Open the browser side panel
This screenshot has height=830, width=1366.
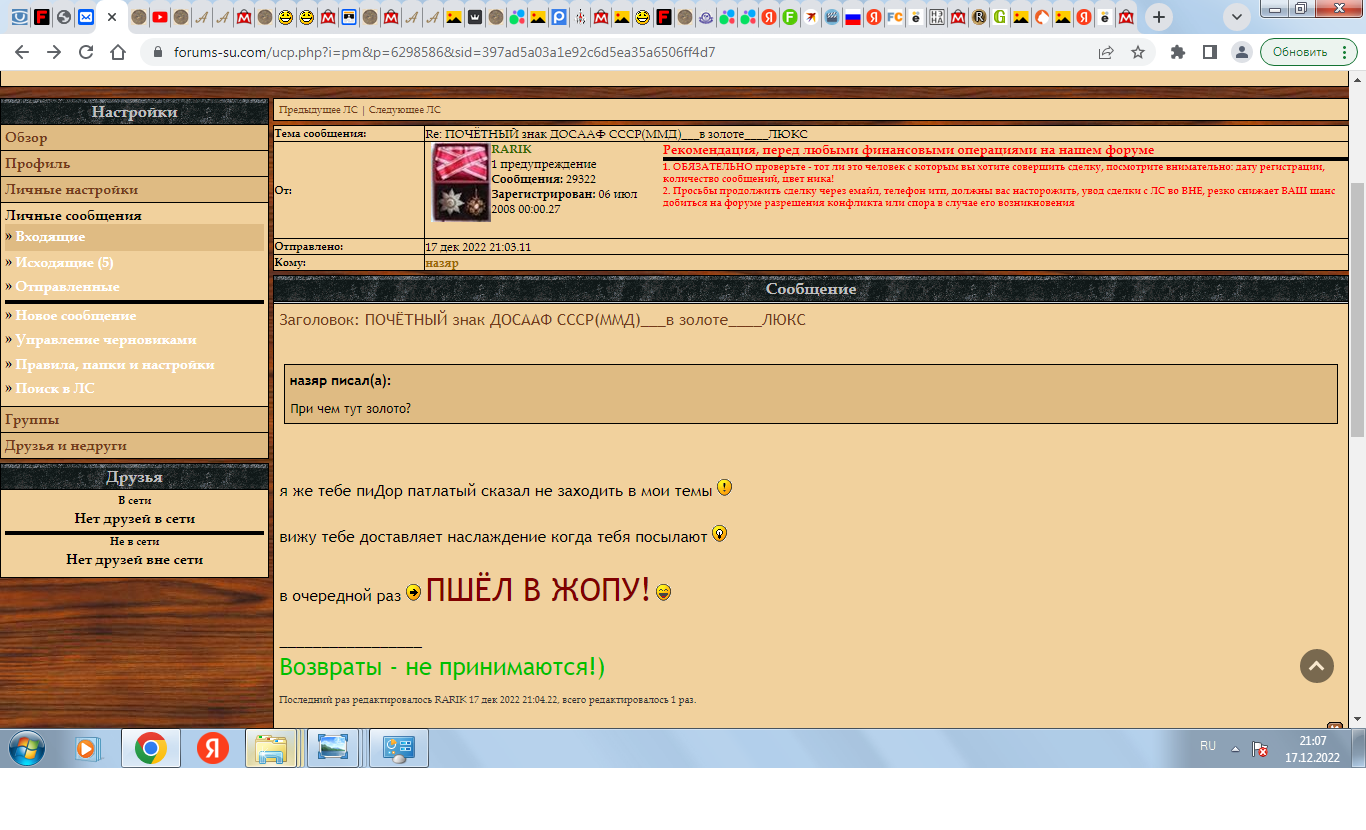coord(1210,52)
